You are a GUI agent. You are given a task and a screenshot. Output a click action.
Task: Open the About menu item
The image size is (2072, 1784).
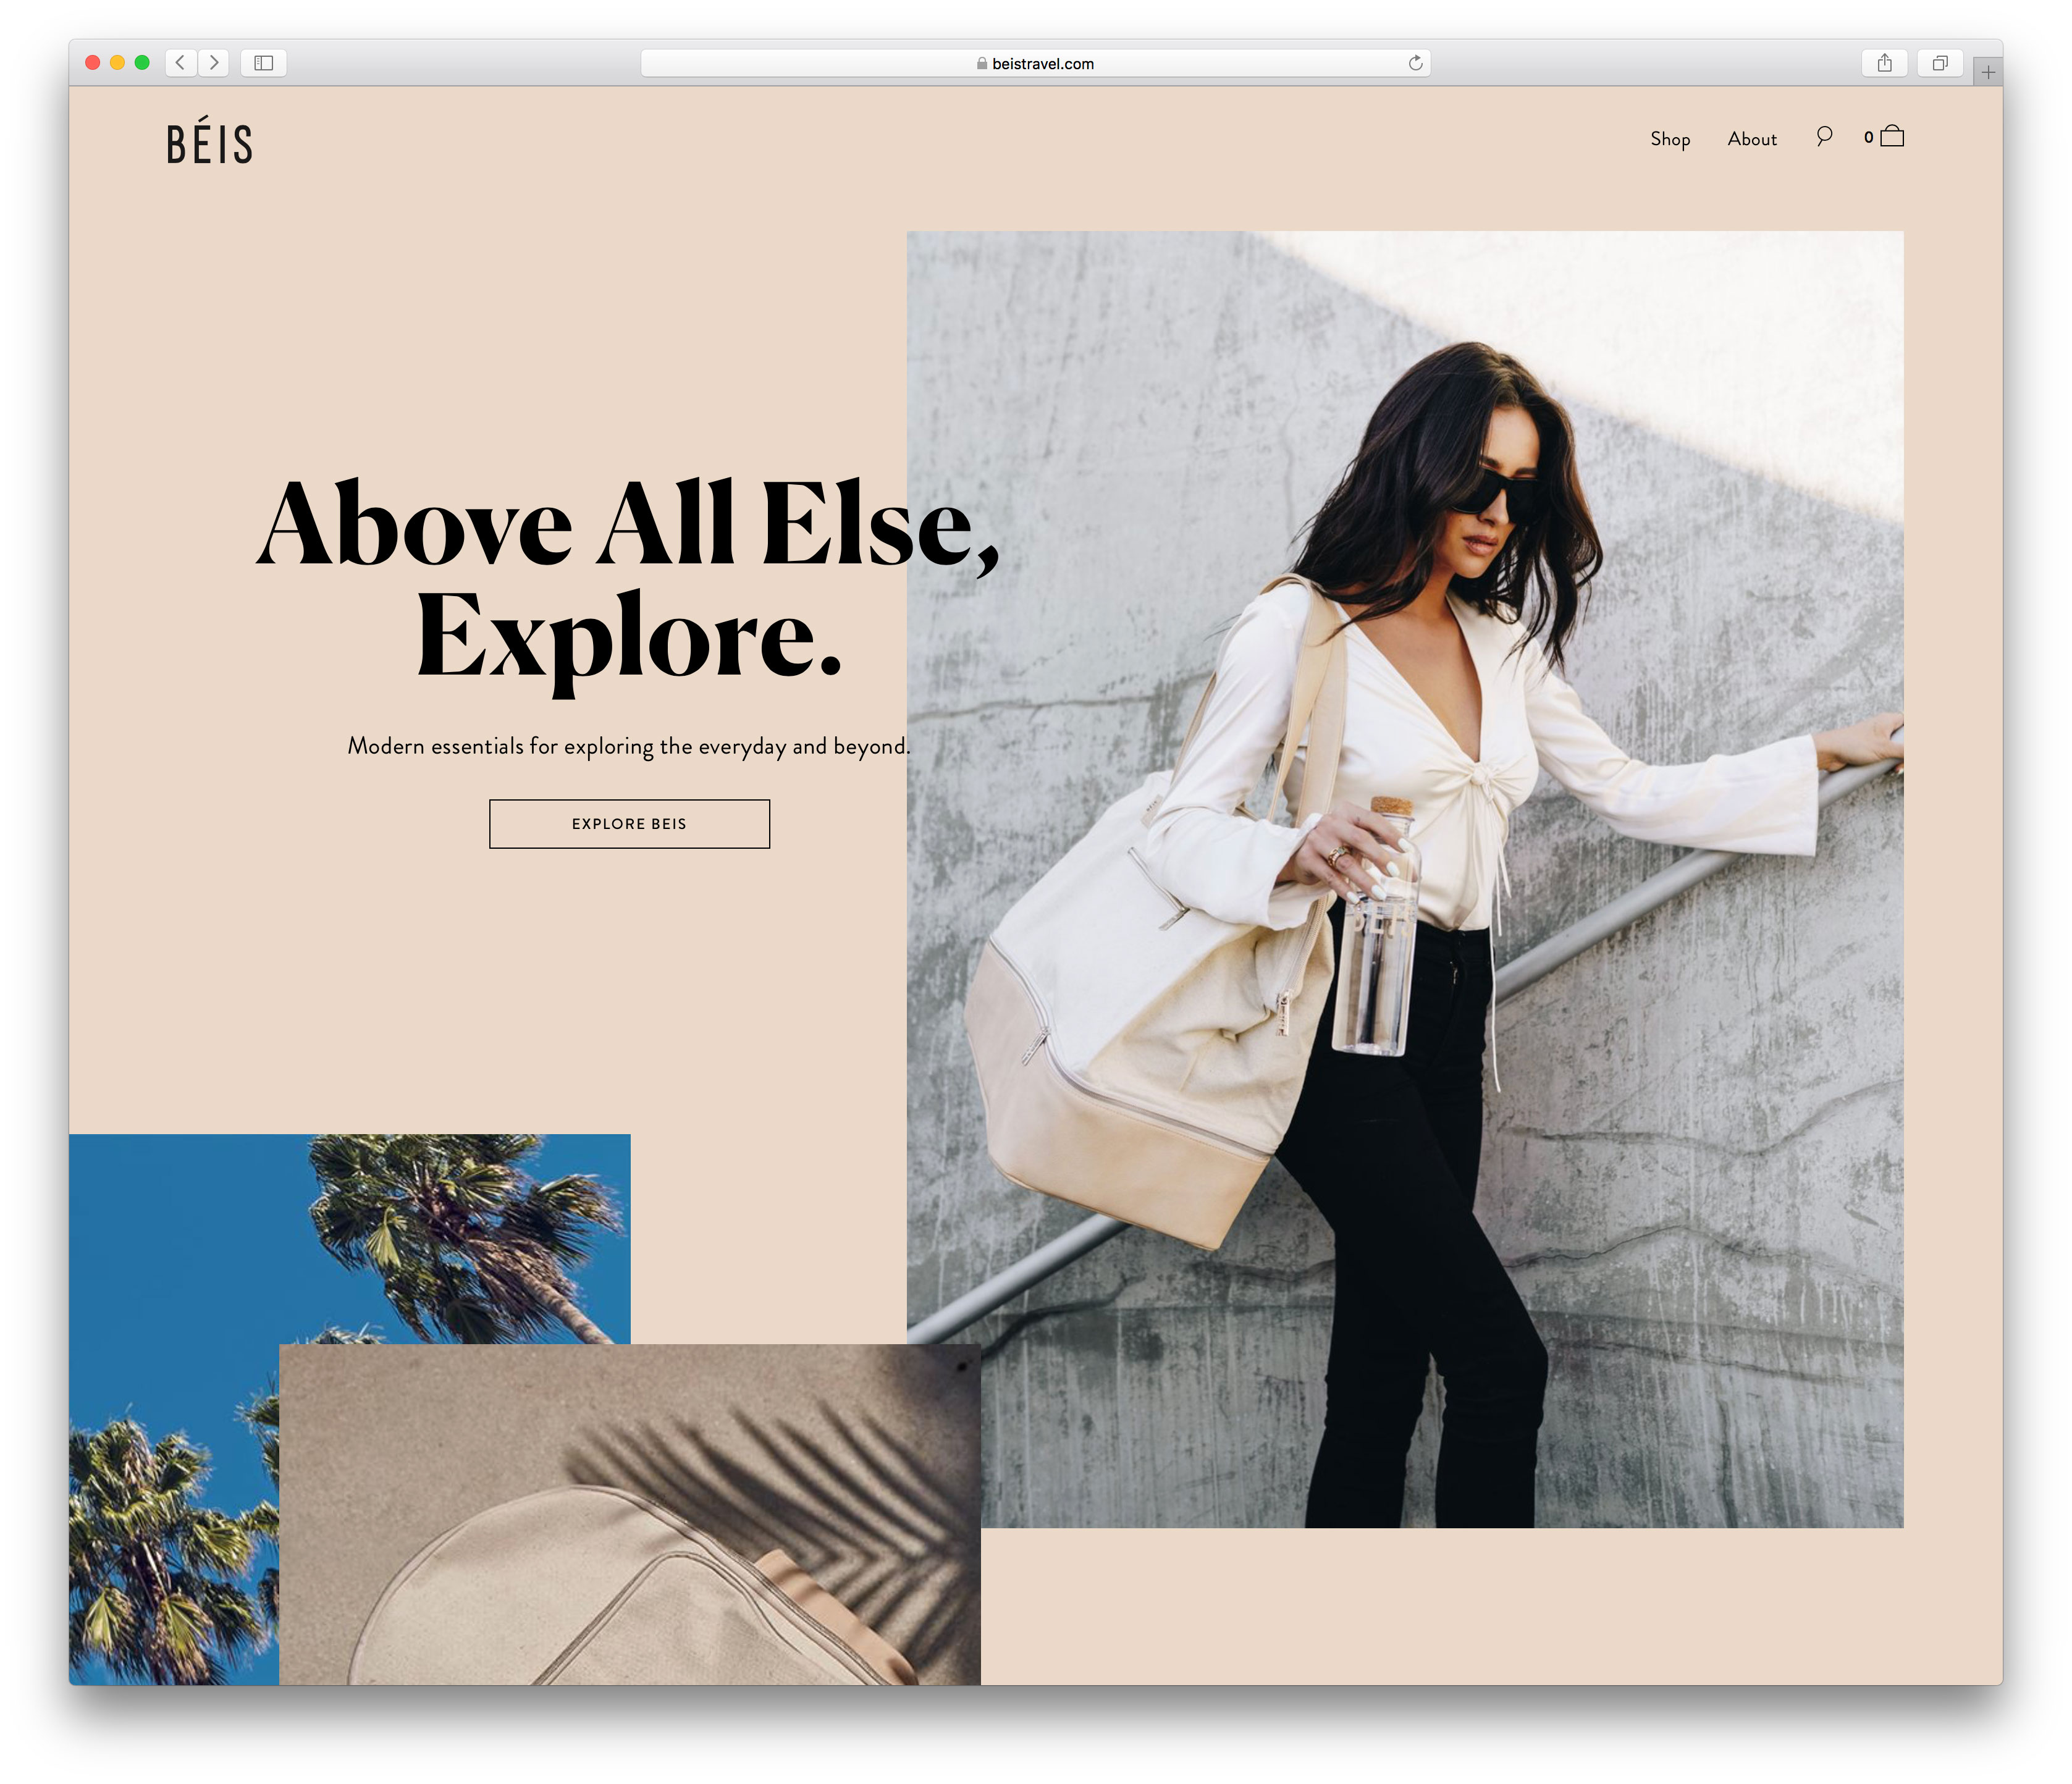1752,139
